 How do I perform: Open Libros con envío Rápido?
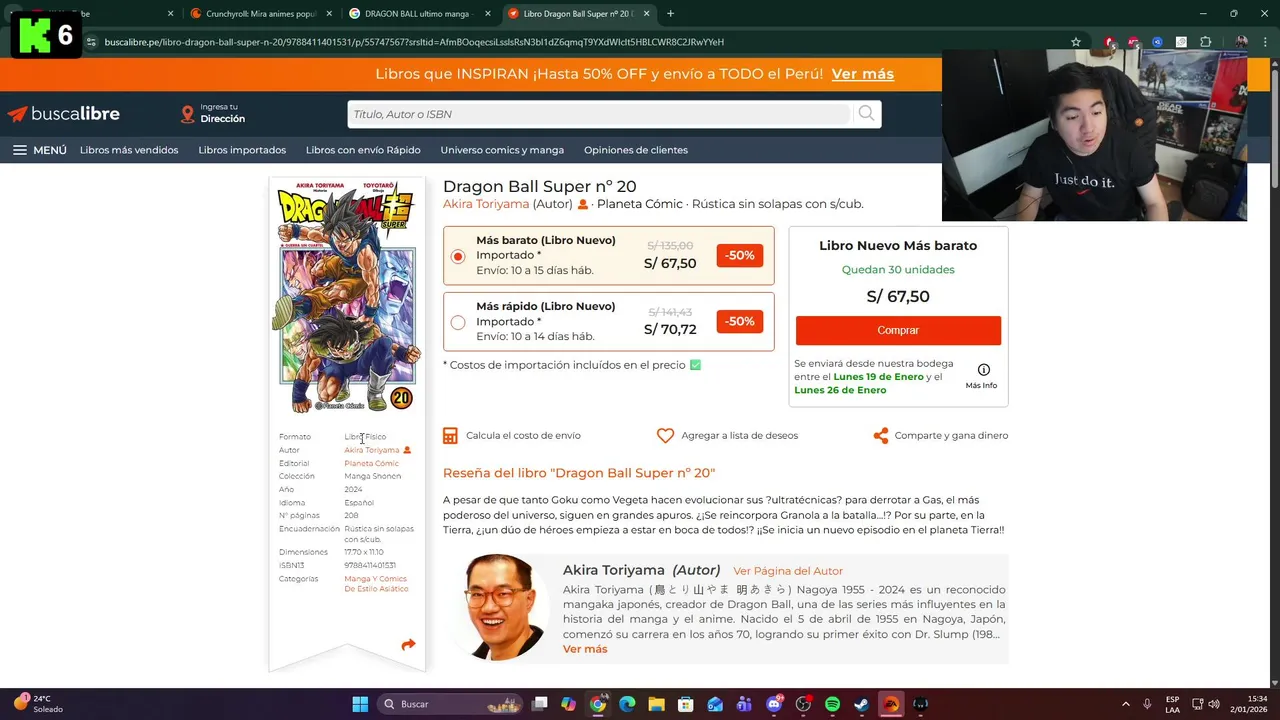click(363, 150)
